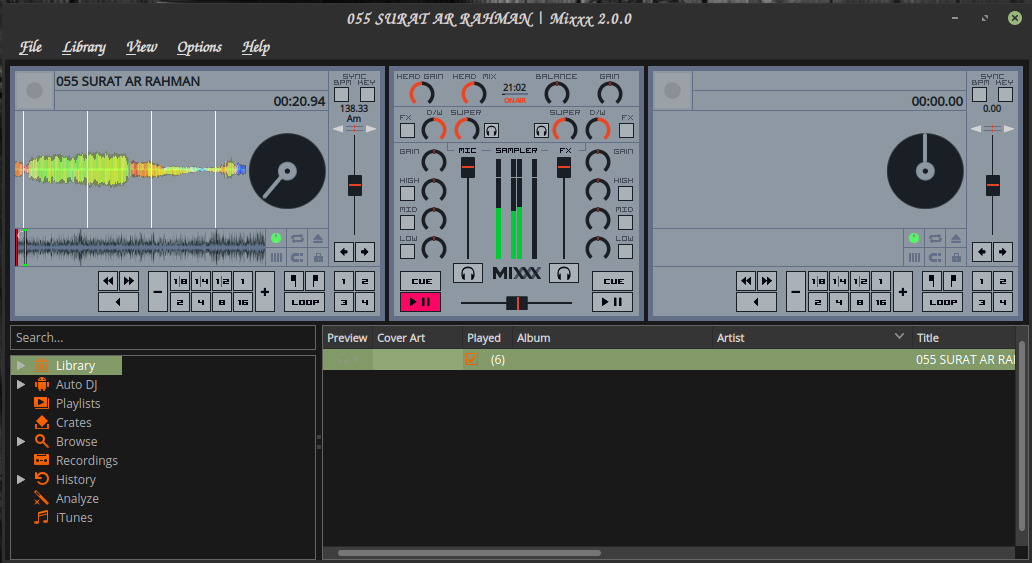The height and width of the screenshot is (563, 1032).
Task: Set loop-in marker on left deck
Action: tap(294, 281)
